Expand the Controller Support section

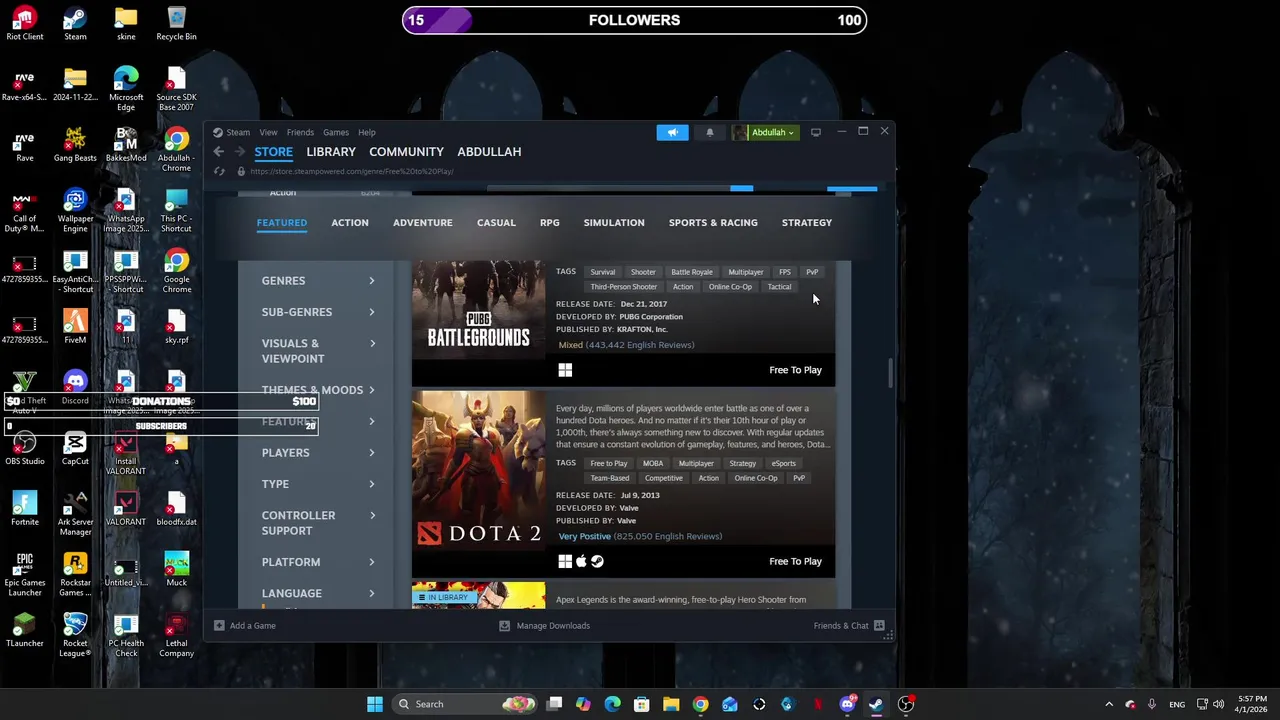(318, 523)
